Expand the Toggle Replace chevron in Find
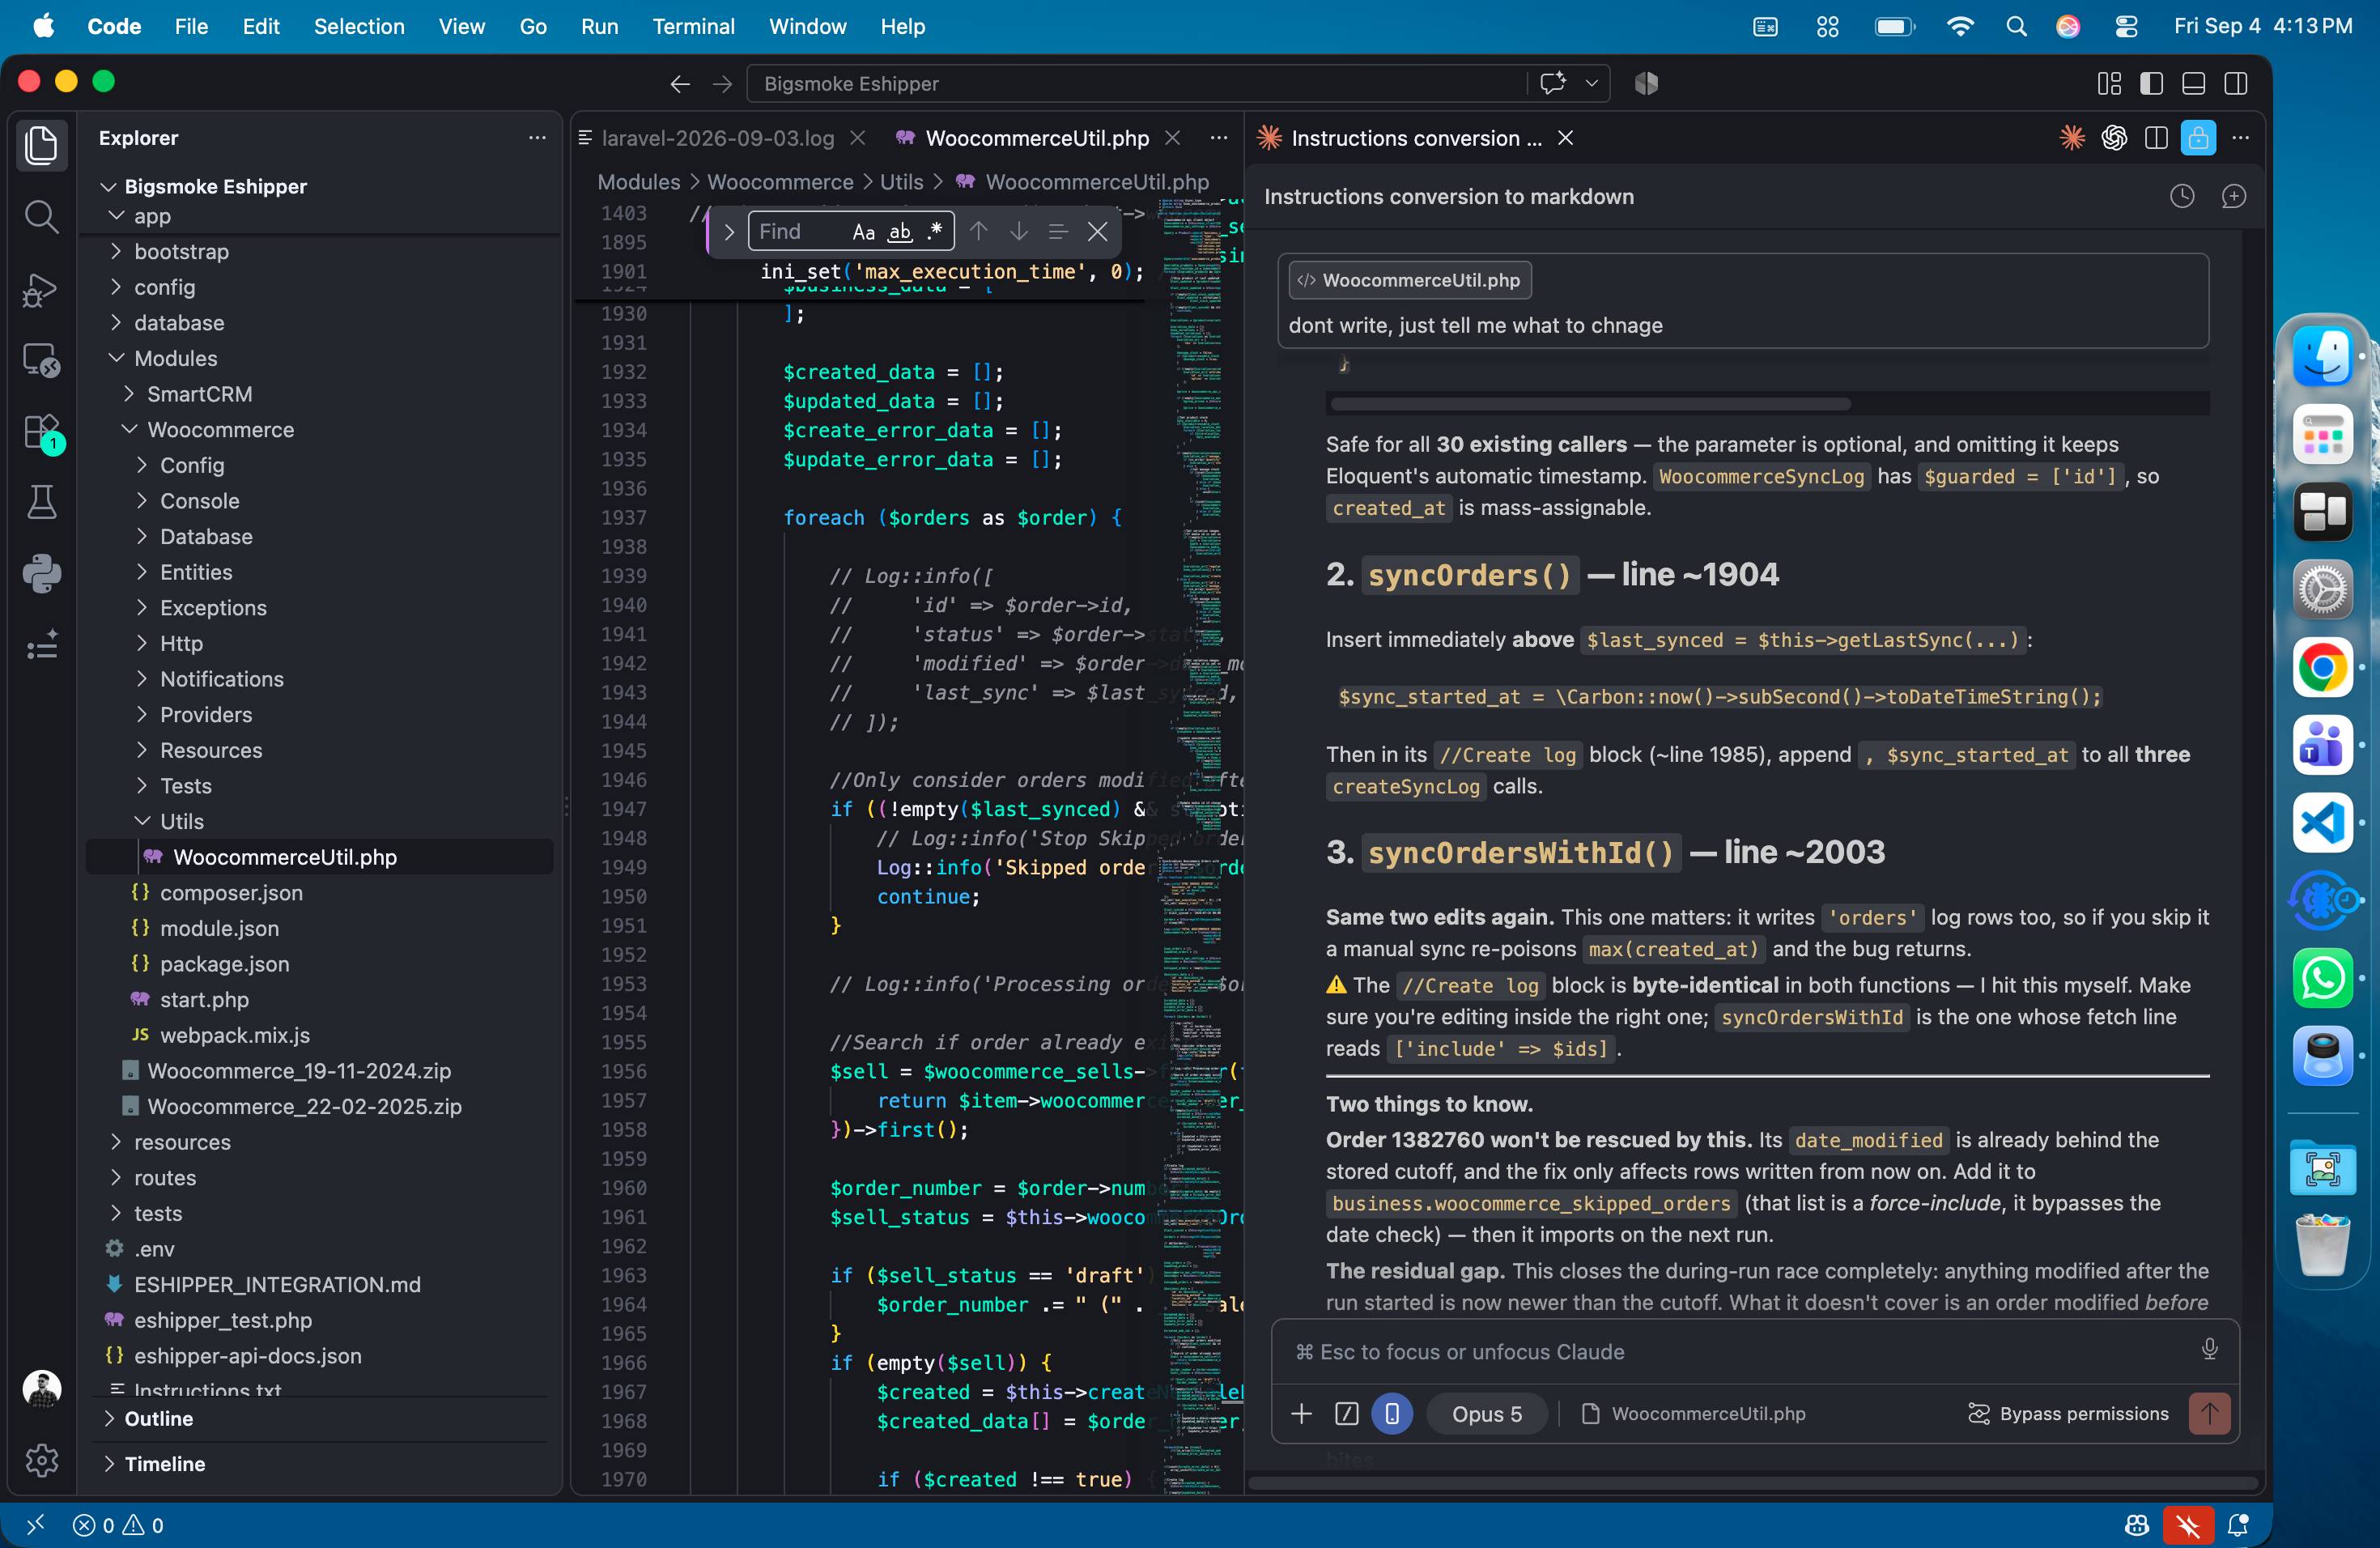2380x1548 pixels. coord(729,232)
